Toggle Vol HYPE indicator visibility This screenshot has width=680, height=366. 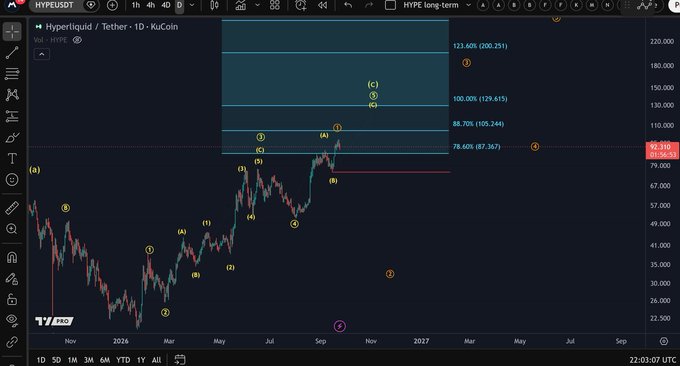77,40
